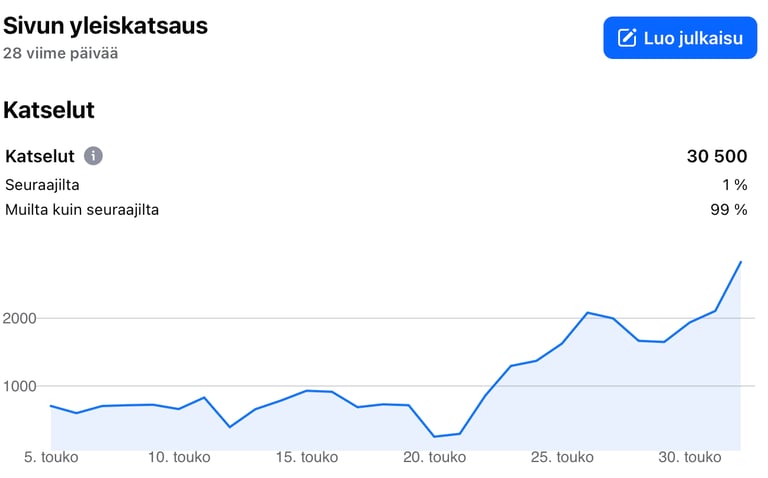Click the 20. touko axis label
This screenshot has width=768, height=478.
click(x=434, y=457)
